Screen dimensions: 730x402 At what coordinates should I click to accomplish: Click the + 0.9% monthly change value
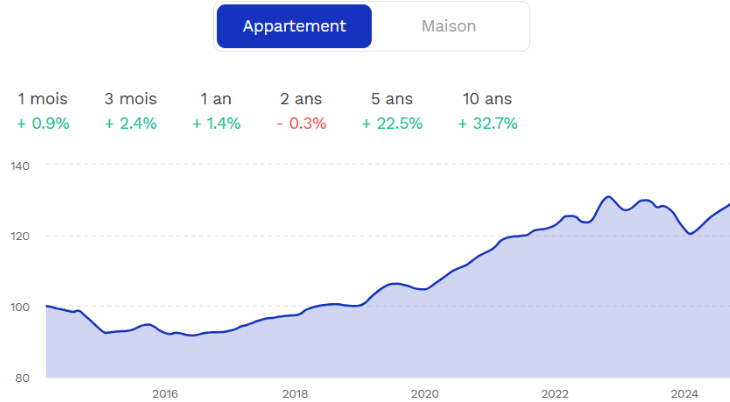(x=44, y=124)
